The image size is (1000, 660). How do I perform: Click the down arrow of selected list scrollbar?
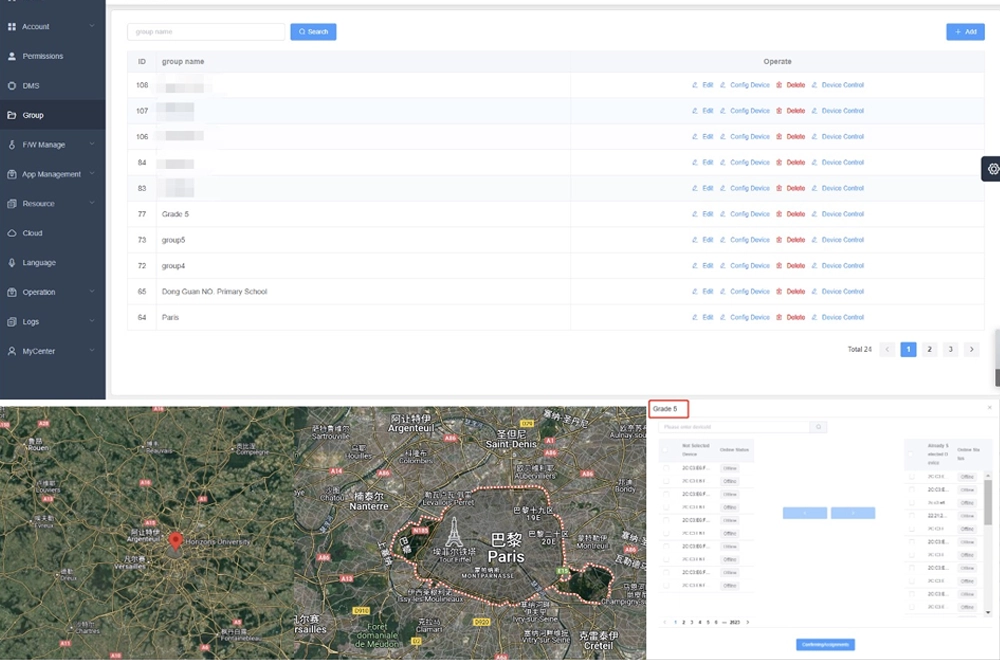[x=988, y=612]
